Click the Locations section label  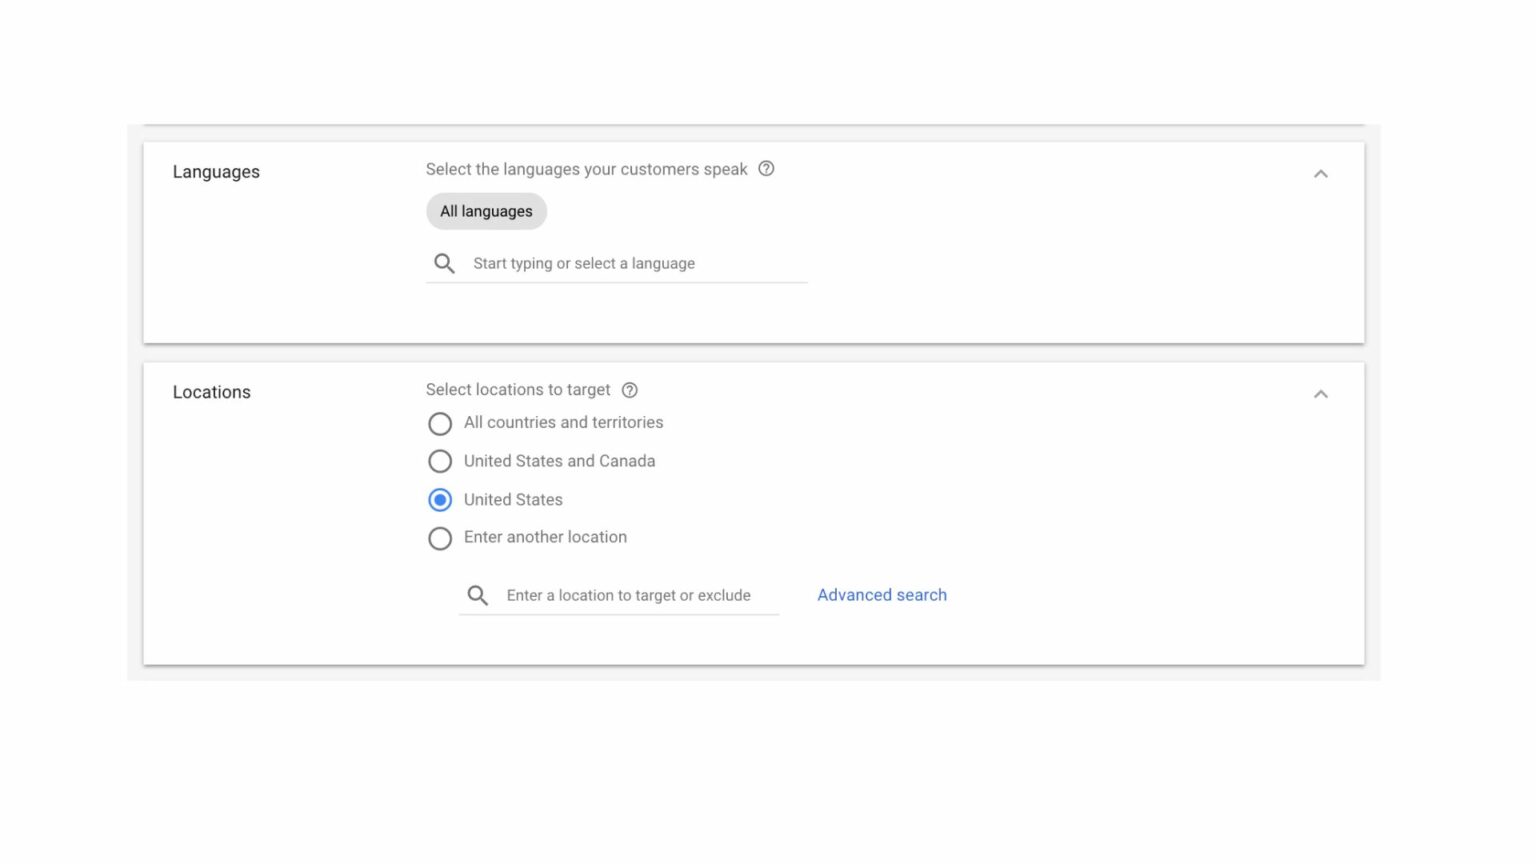tap(211, 391)
